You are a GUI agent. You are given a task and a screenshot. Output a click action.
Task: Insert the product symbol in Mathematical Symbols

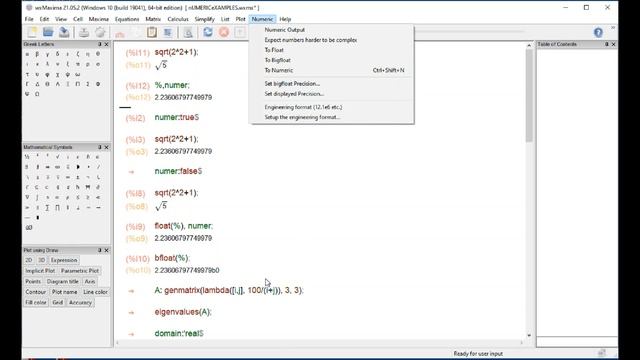point(58,207)
